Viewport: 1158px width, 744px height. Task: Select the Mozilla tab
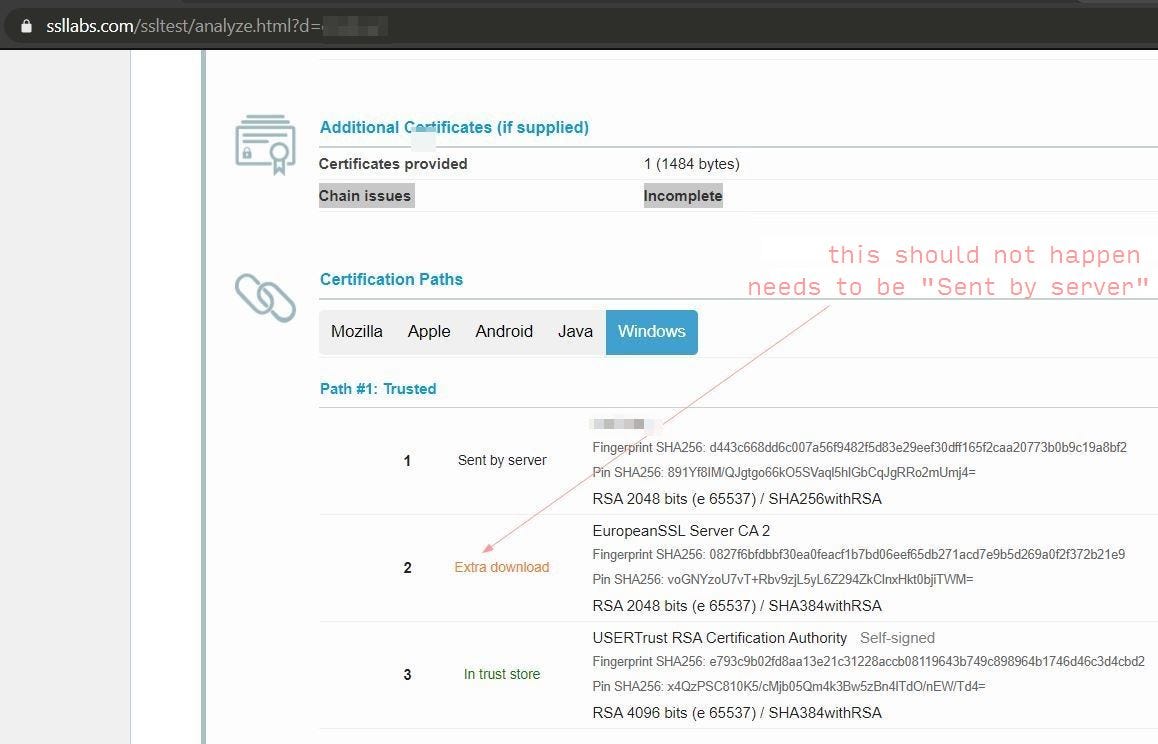pyautogui.click(x=357, y=332)
